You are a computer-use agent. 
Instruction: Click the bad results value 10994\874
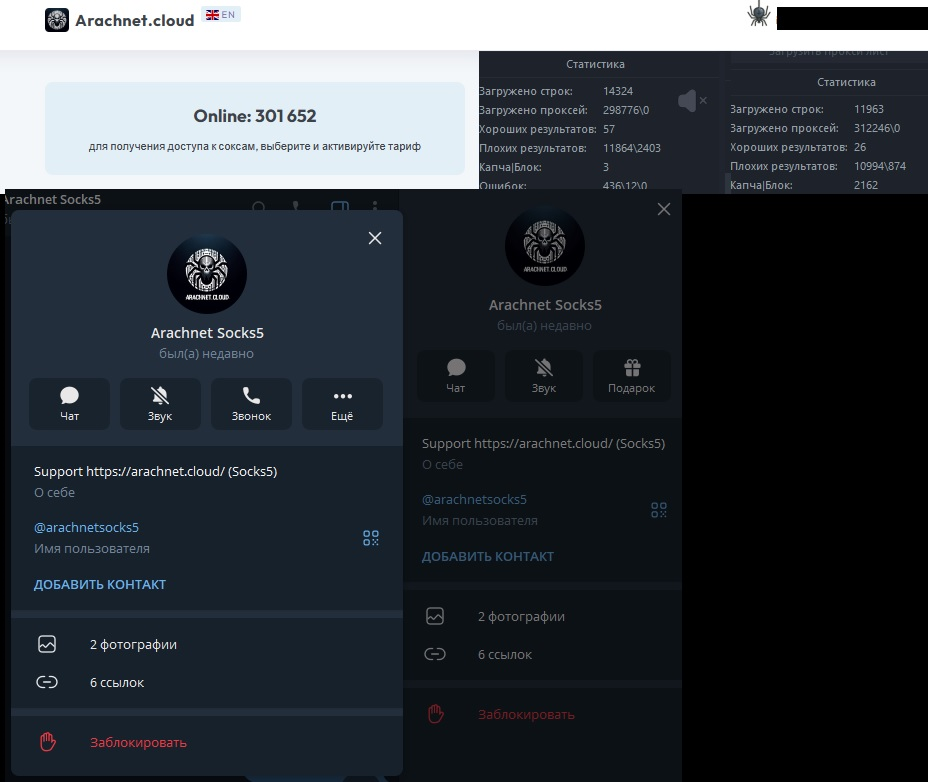[879, 166]
